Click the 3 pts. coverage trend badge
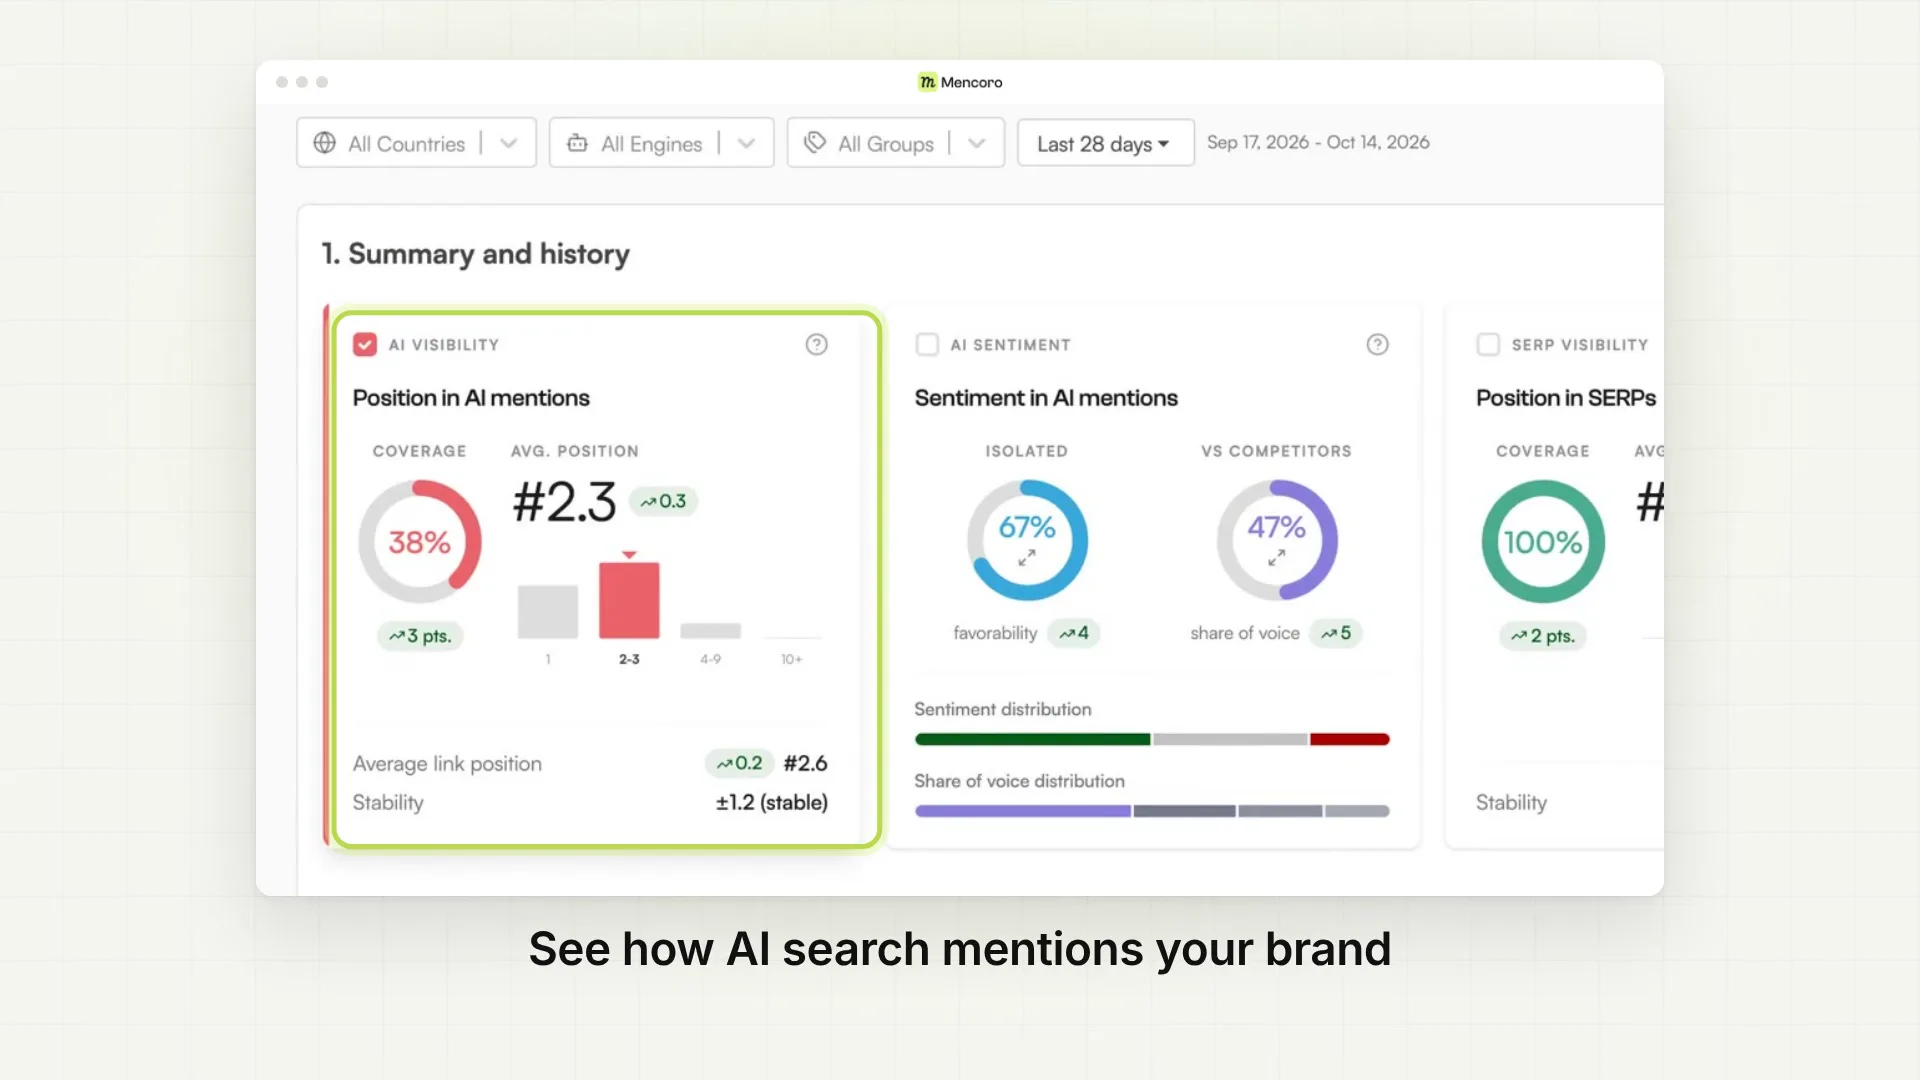Image resolution: width=1920 pixels, height=1080 pixels. pyautogui.click(x=420, y=636)
